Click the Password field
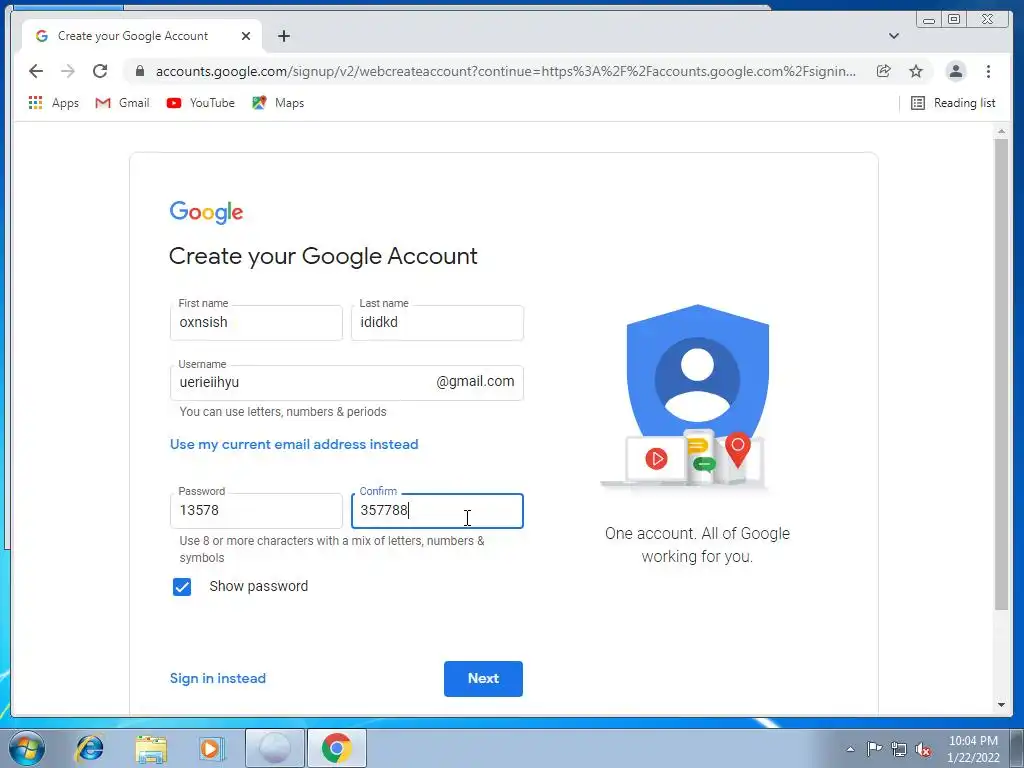1024x768 pixels. (x=256, y=511)
